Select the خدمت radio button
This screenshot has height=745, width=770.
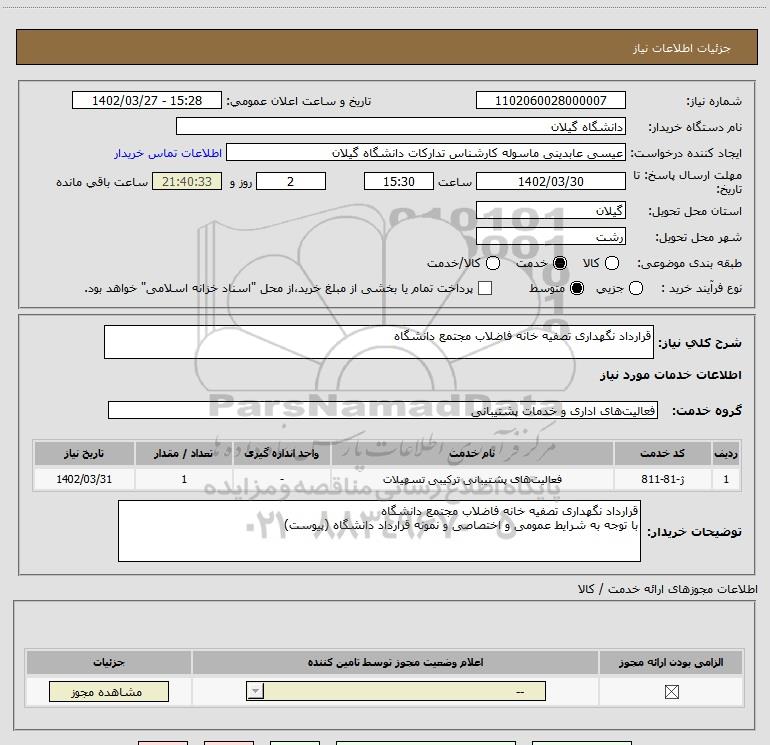click(559, 263)
